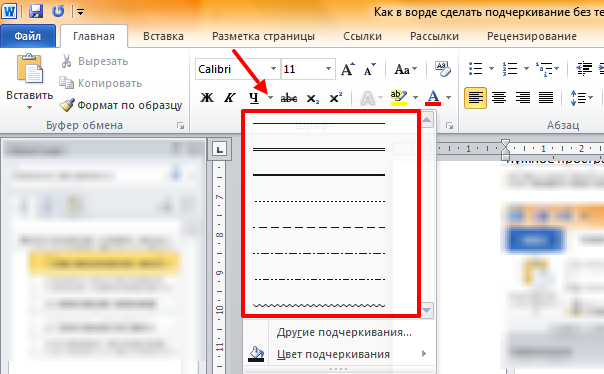Screen dimensions: 604x374
Task: Click the multilevel list icon
Action: pyautogui.click(x=544, y=69)
